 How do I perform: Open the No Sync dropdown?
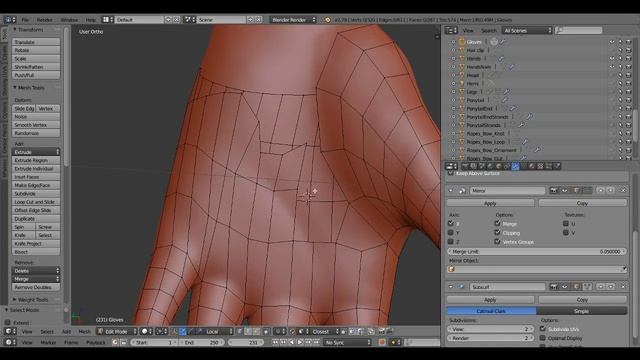[347, 342]
